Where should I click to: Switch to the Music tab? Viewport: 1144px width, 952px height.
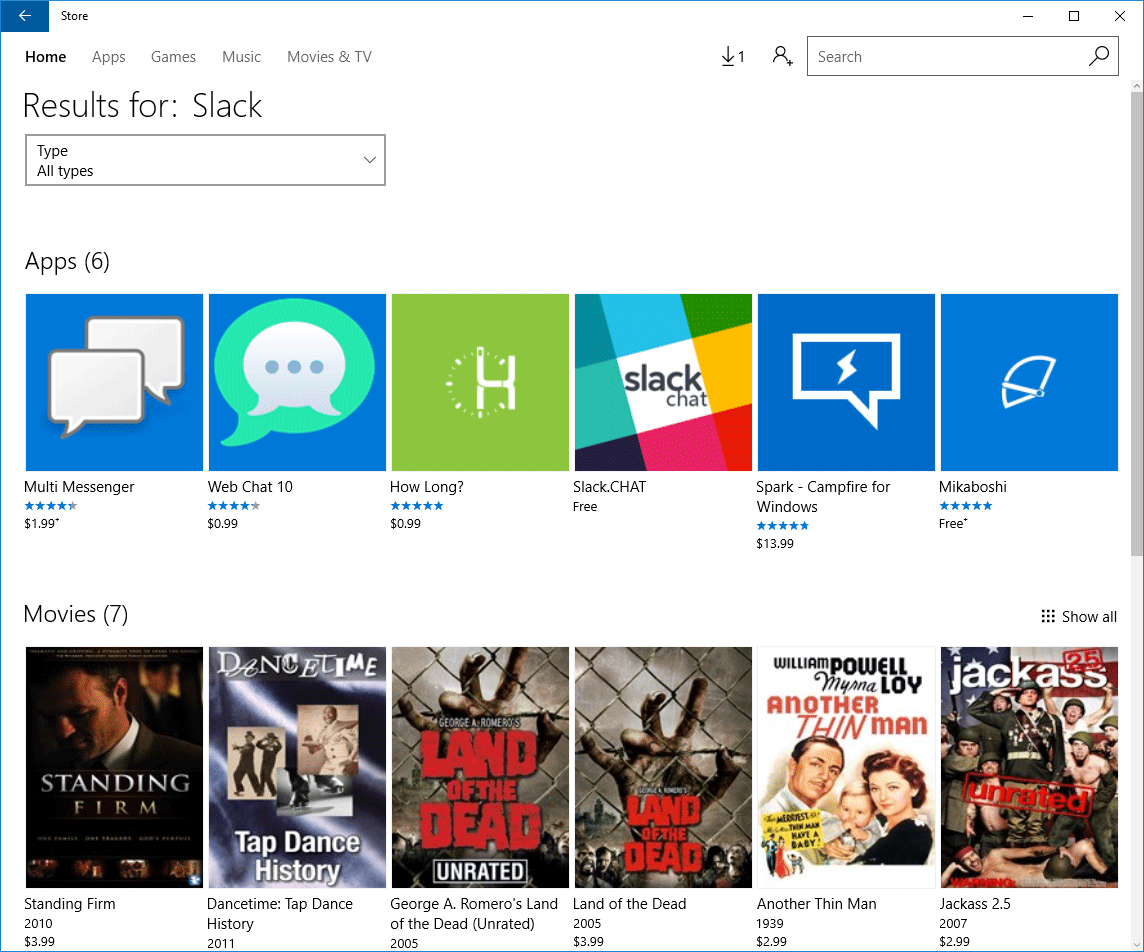click(241, 57)
